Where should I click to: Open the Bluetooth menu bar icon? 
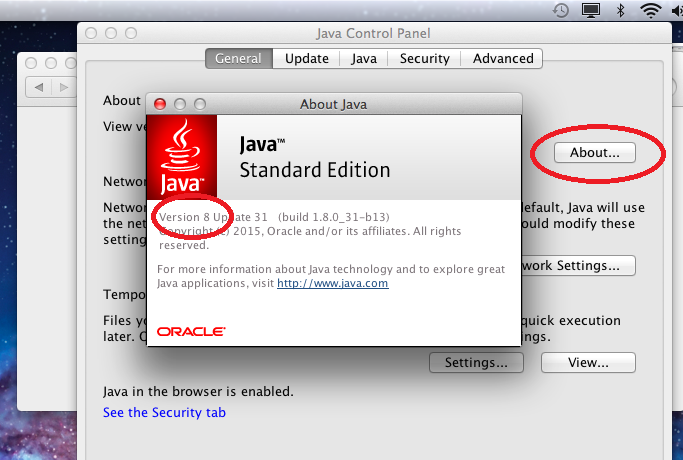(x=621, y=10)
